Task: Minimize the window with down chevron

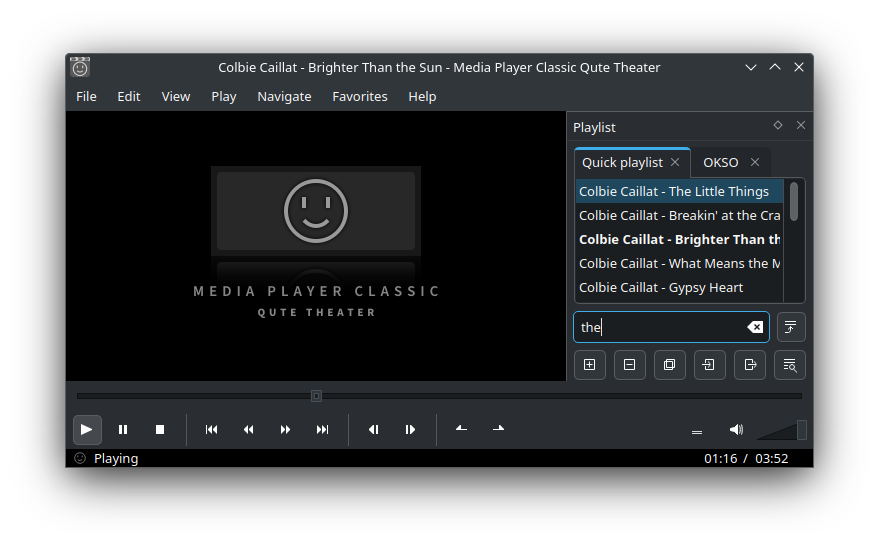Action: tap(751, 67)
